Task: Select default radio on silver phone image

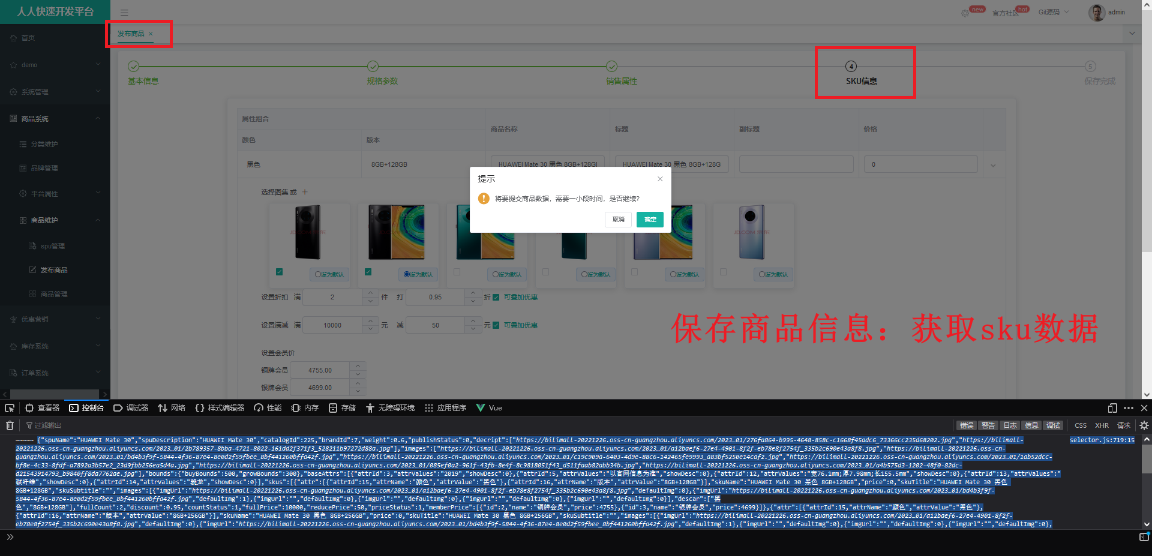Action: 774,274
